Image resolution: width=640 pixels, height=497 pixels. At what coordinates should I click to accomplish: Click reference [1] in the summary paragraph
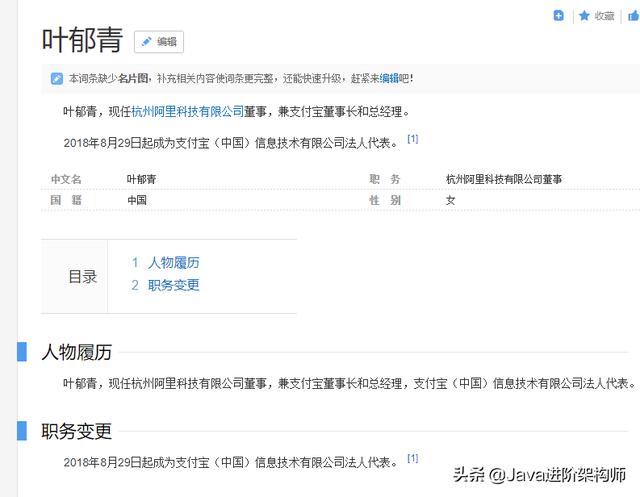412,140
